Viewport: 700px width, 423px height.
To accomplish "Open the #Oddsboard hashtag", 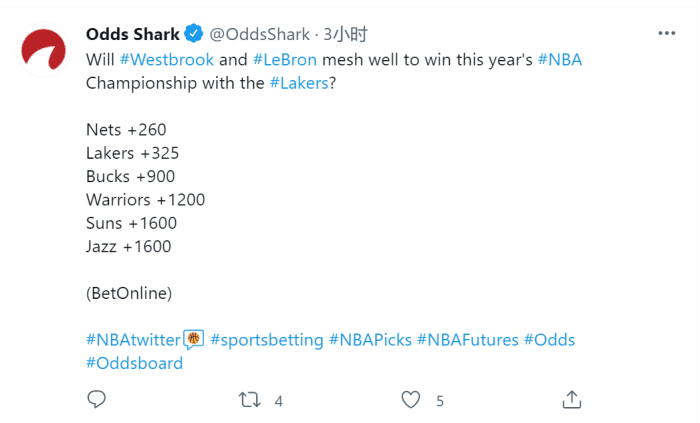I will [x=134, y=363].
